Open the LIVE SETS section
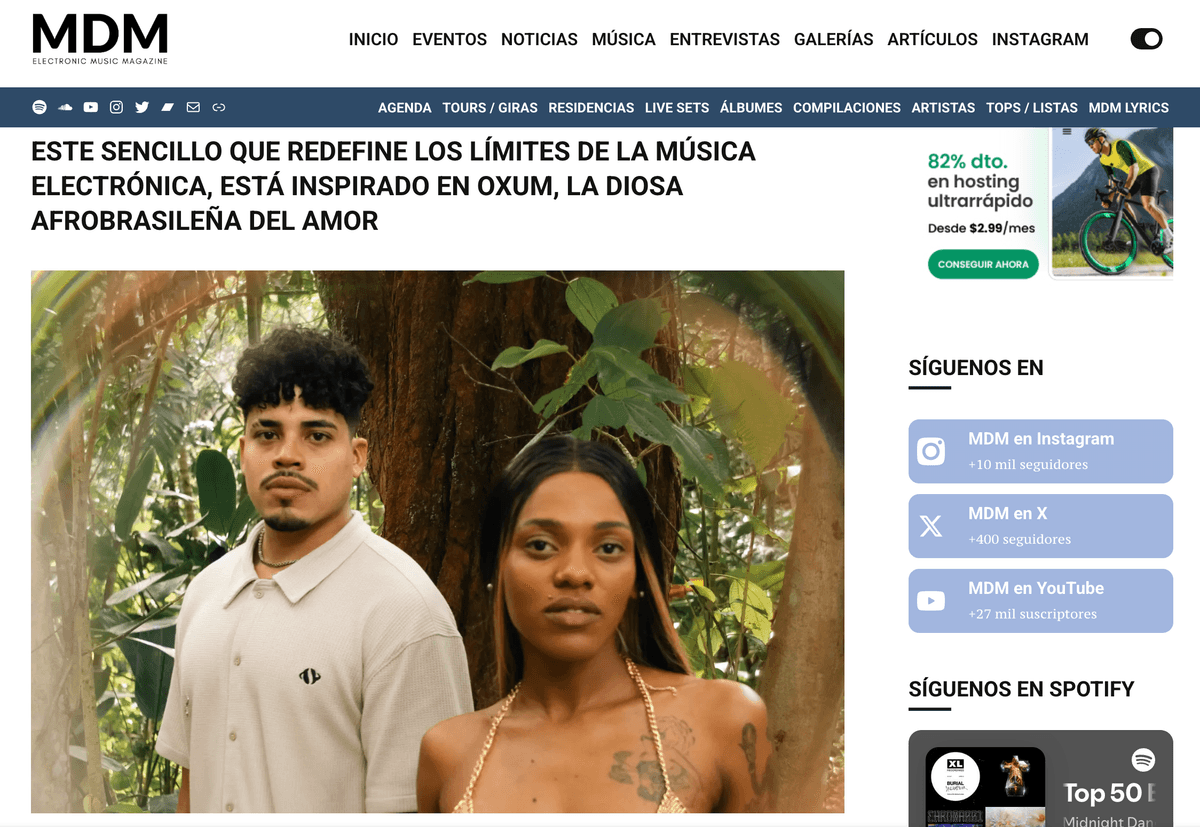The height and width of the screenshot is (827, 1200). point(677,107)
